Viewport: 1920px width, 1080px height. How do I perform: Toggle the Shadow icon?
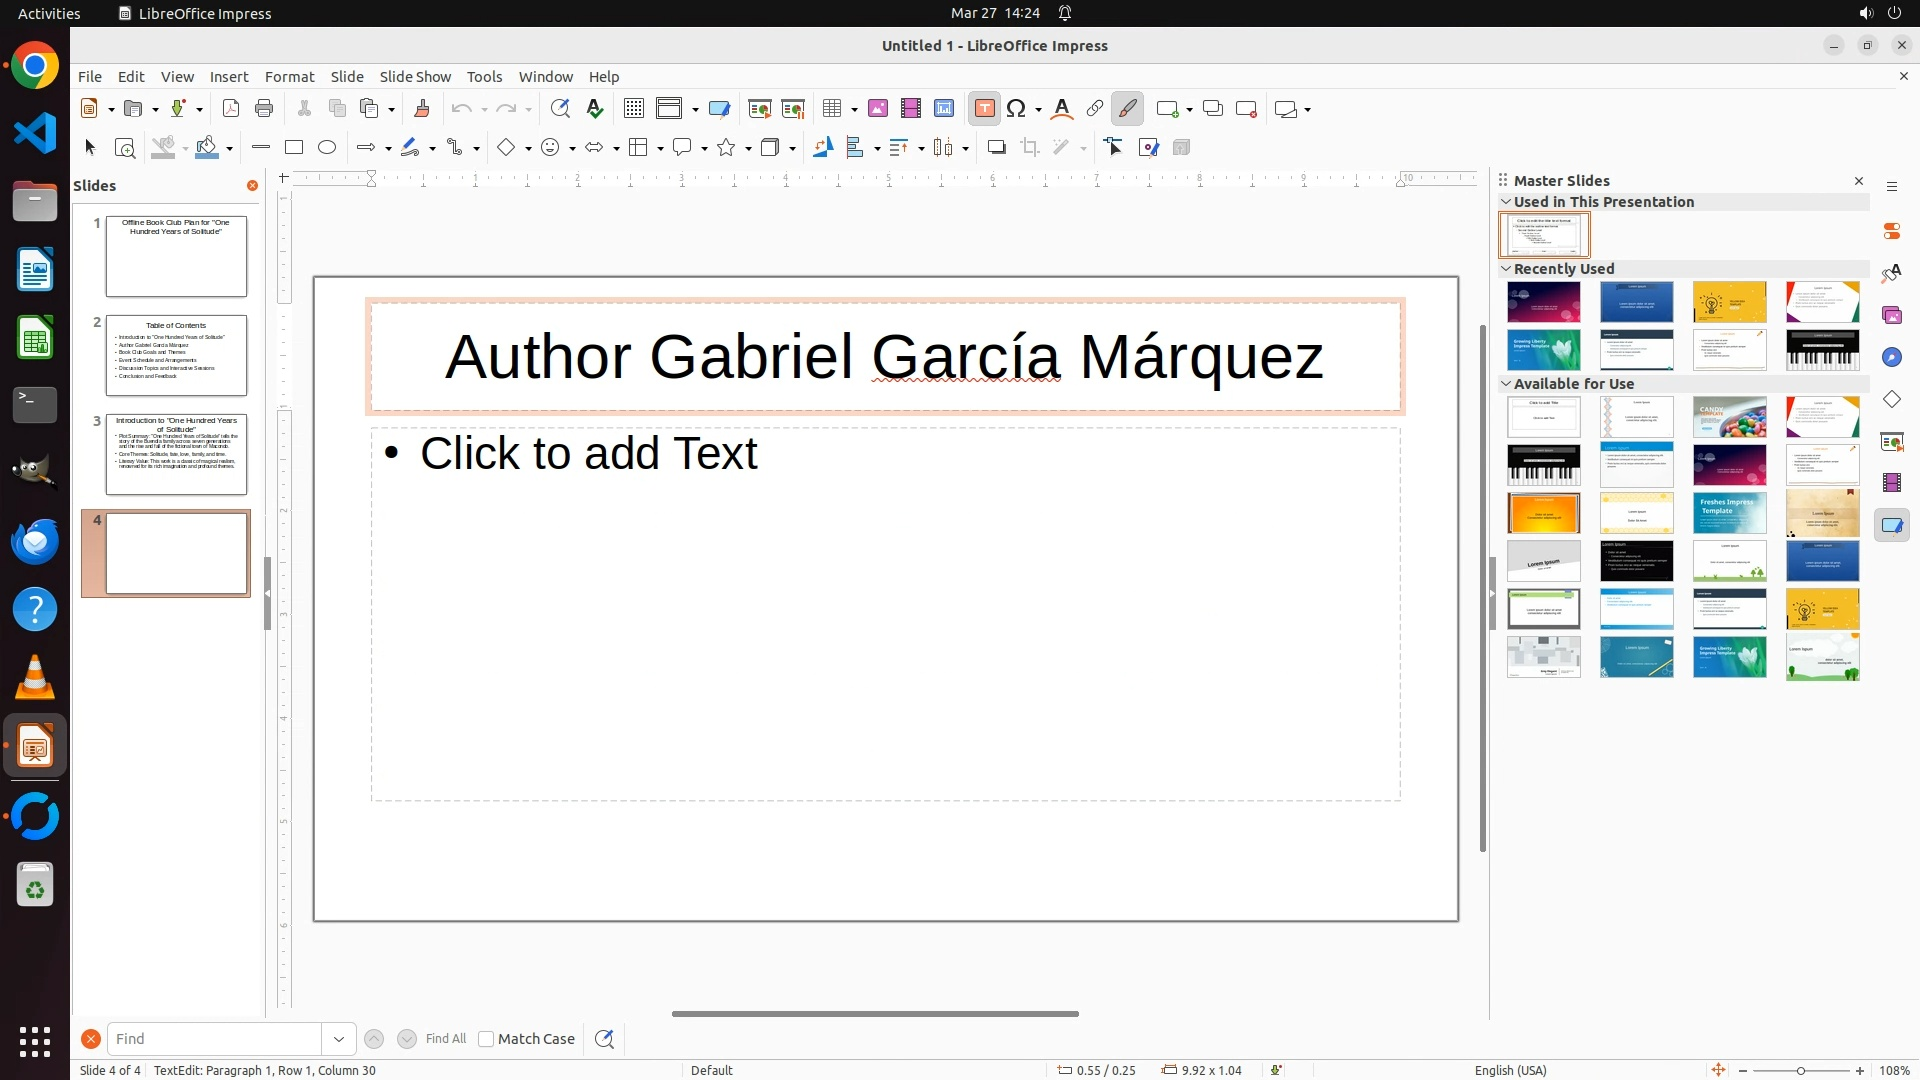click(x=996, y=148)
